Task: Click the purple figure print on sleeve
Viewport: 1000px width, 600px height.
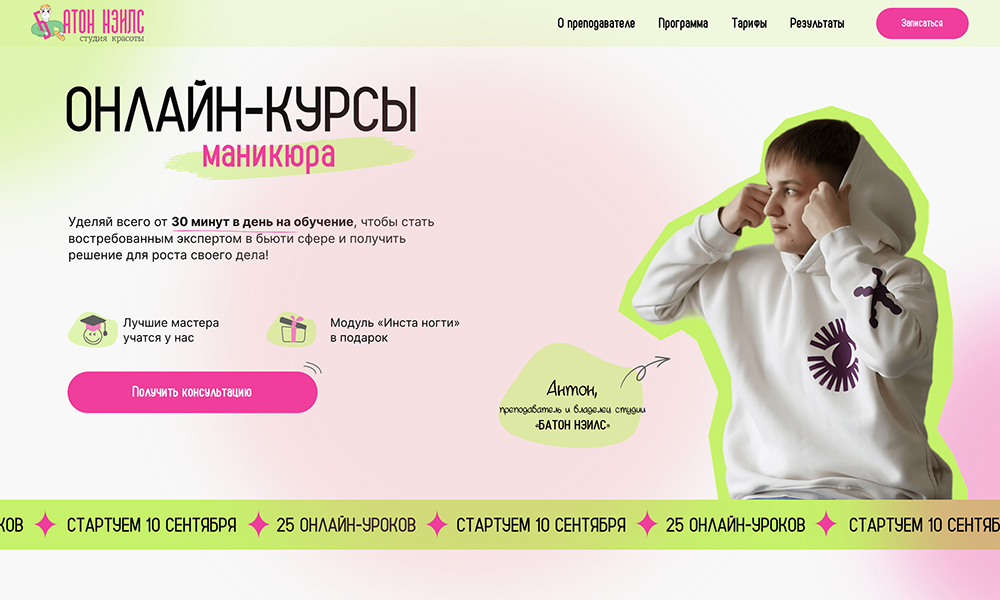Action: pyautogui.click(x=879, y=297)
